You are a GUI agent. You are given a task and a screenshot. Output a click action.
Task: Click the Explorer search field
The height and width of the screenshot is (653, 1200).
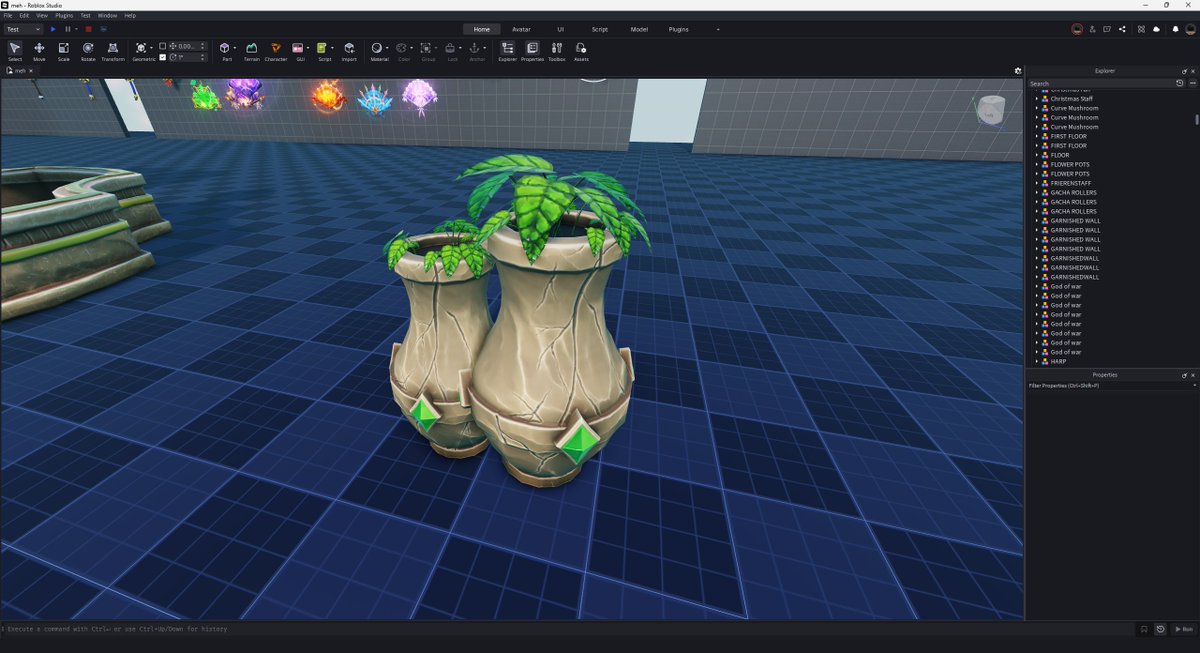(x=1101, y=83)
